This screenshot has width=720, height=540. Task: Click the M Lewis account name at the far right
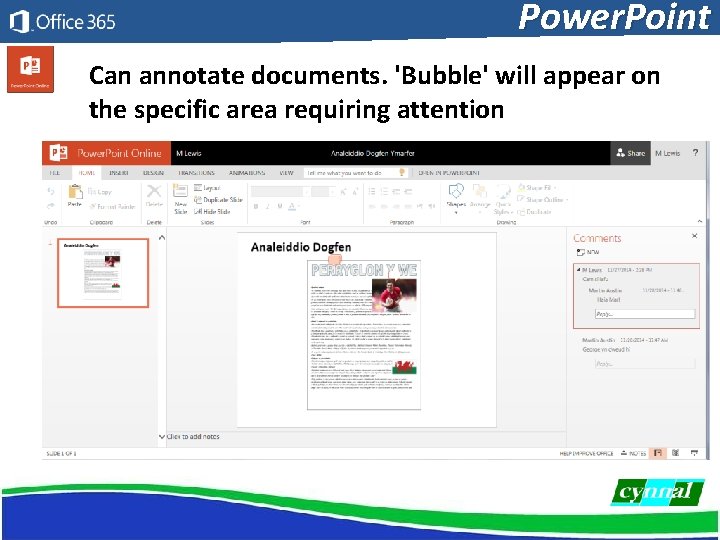click(668, 153)
